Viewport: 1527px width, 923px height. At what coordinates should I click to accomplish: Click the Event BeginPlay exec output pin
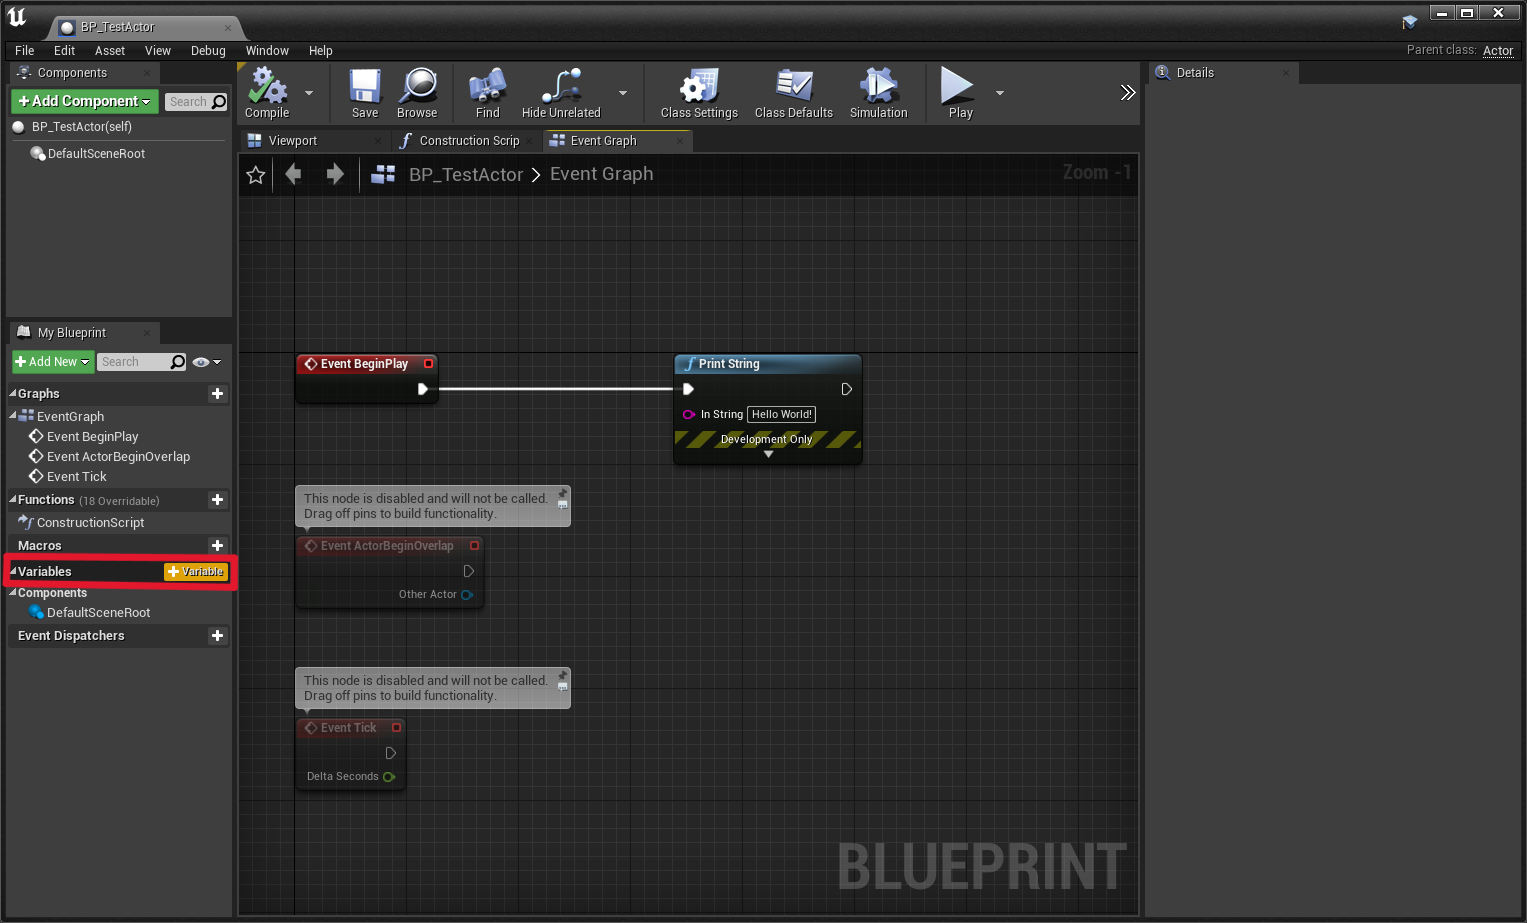[x=423, y=389]
